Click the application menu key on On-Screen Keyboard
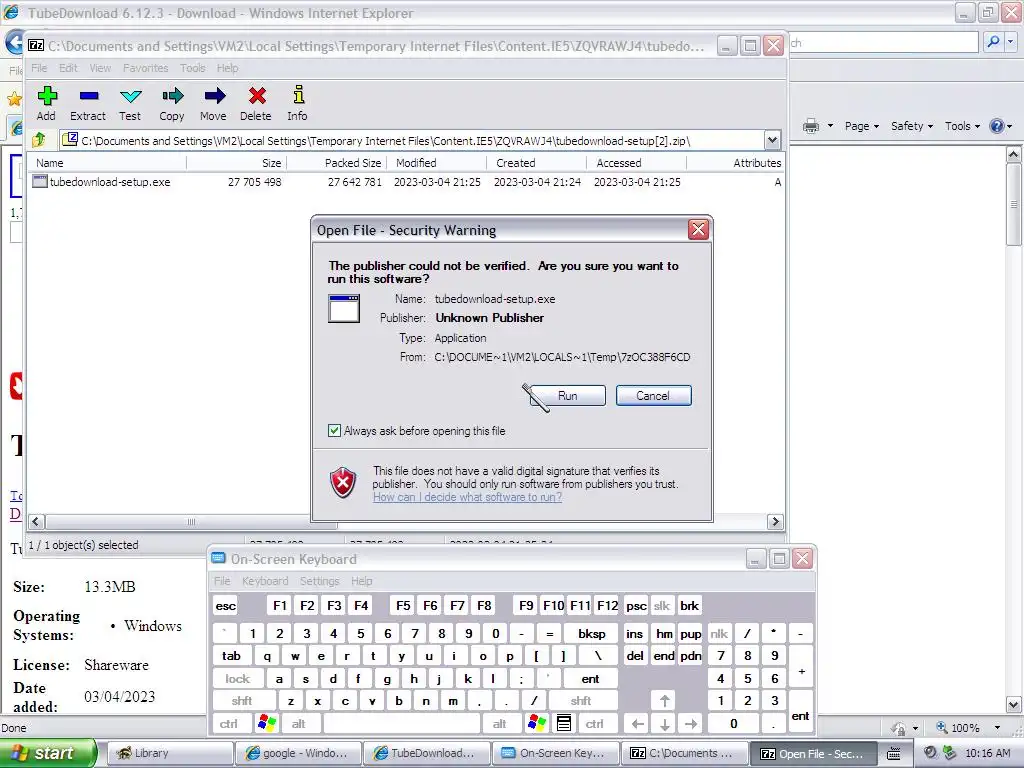This screenshot has height=768, width=1024. (x=564, y=723)
